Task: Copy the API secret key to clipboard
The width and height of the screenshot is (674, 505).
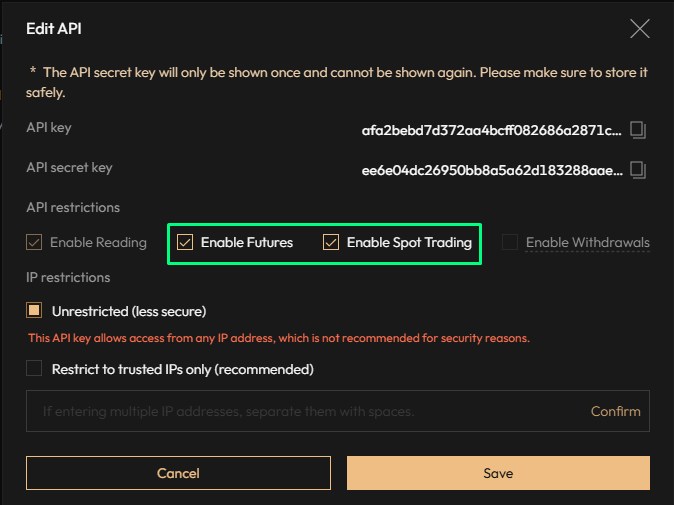Action: (640, 170)
